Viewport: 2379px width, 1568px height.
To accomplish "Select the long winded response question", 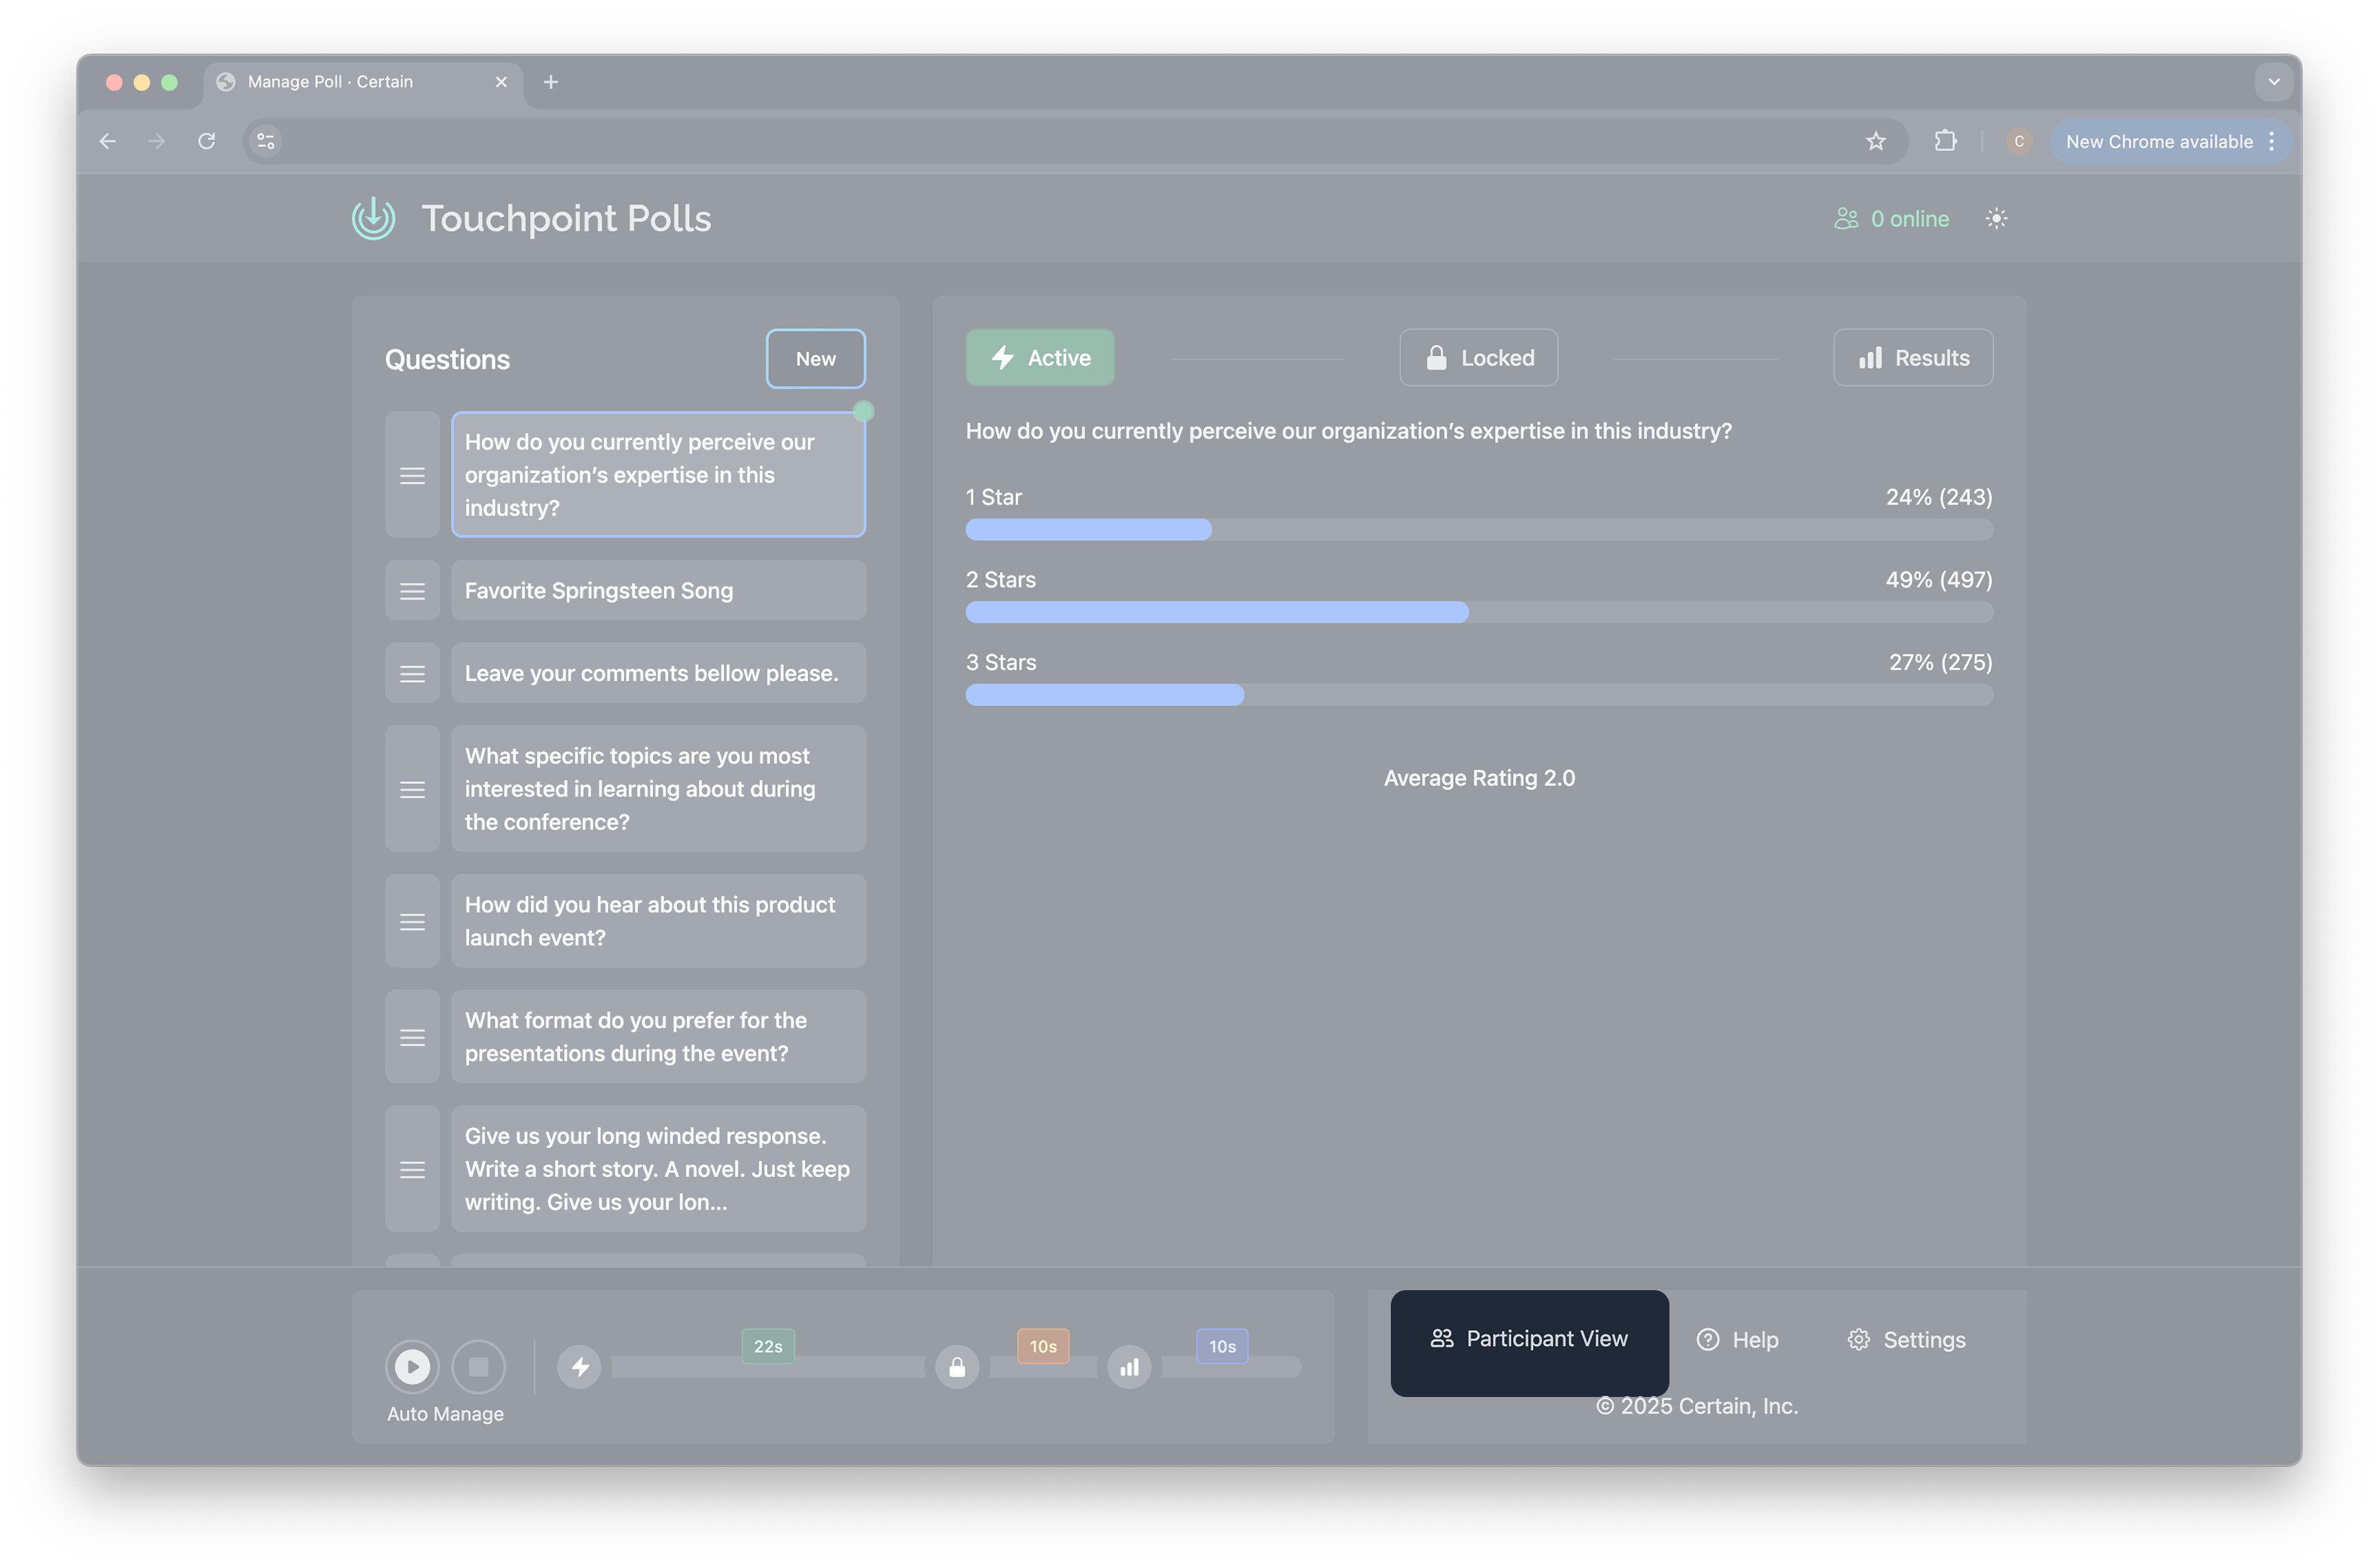I will pyautogui.click(x=658, y=1169).
